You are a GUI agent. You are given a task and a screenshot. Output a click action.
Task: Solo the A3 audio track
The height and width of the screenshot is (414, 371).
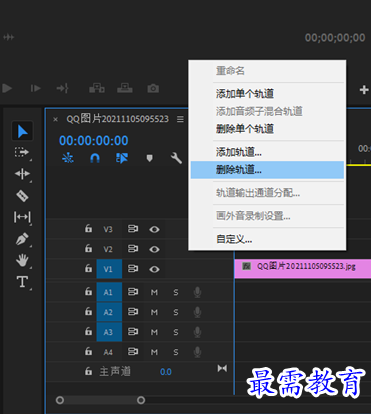[176, 333]
